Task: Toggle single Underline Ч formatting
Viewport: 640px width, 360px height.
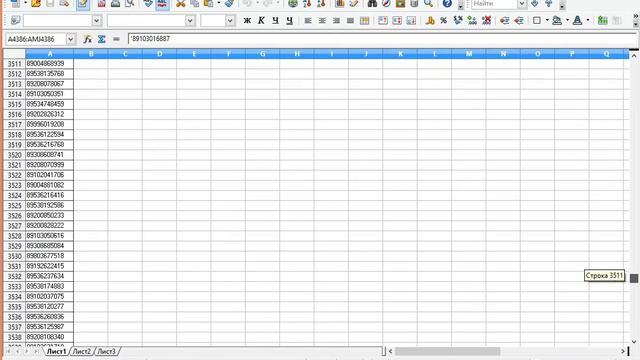Action: coord(276,20)
